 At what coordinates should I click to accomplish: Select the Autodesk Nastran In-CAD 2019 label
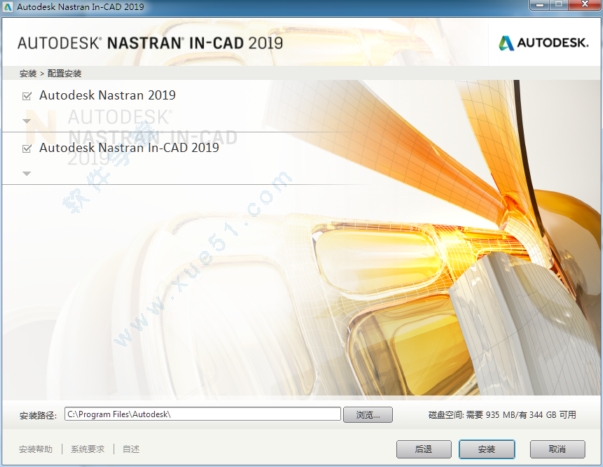(129, 147)
